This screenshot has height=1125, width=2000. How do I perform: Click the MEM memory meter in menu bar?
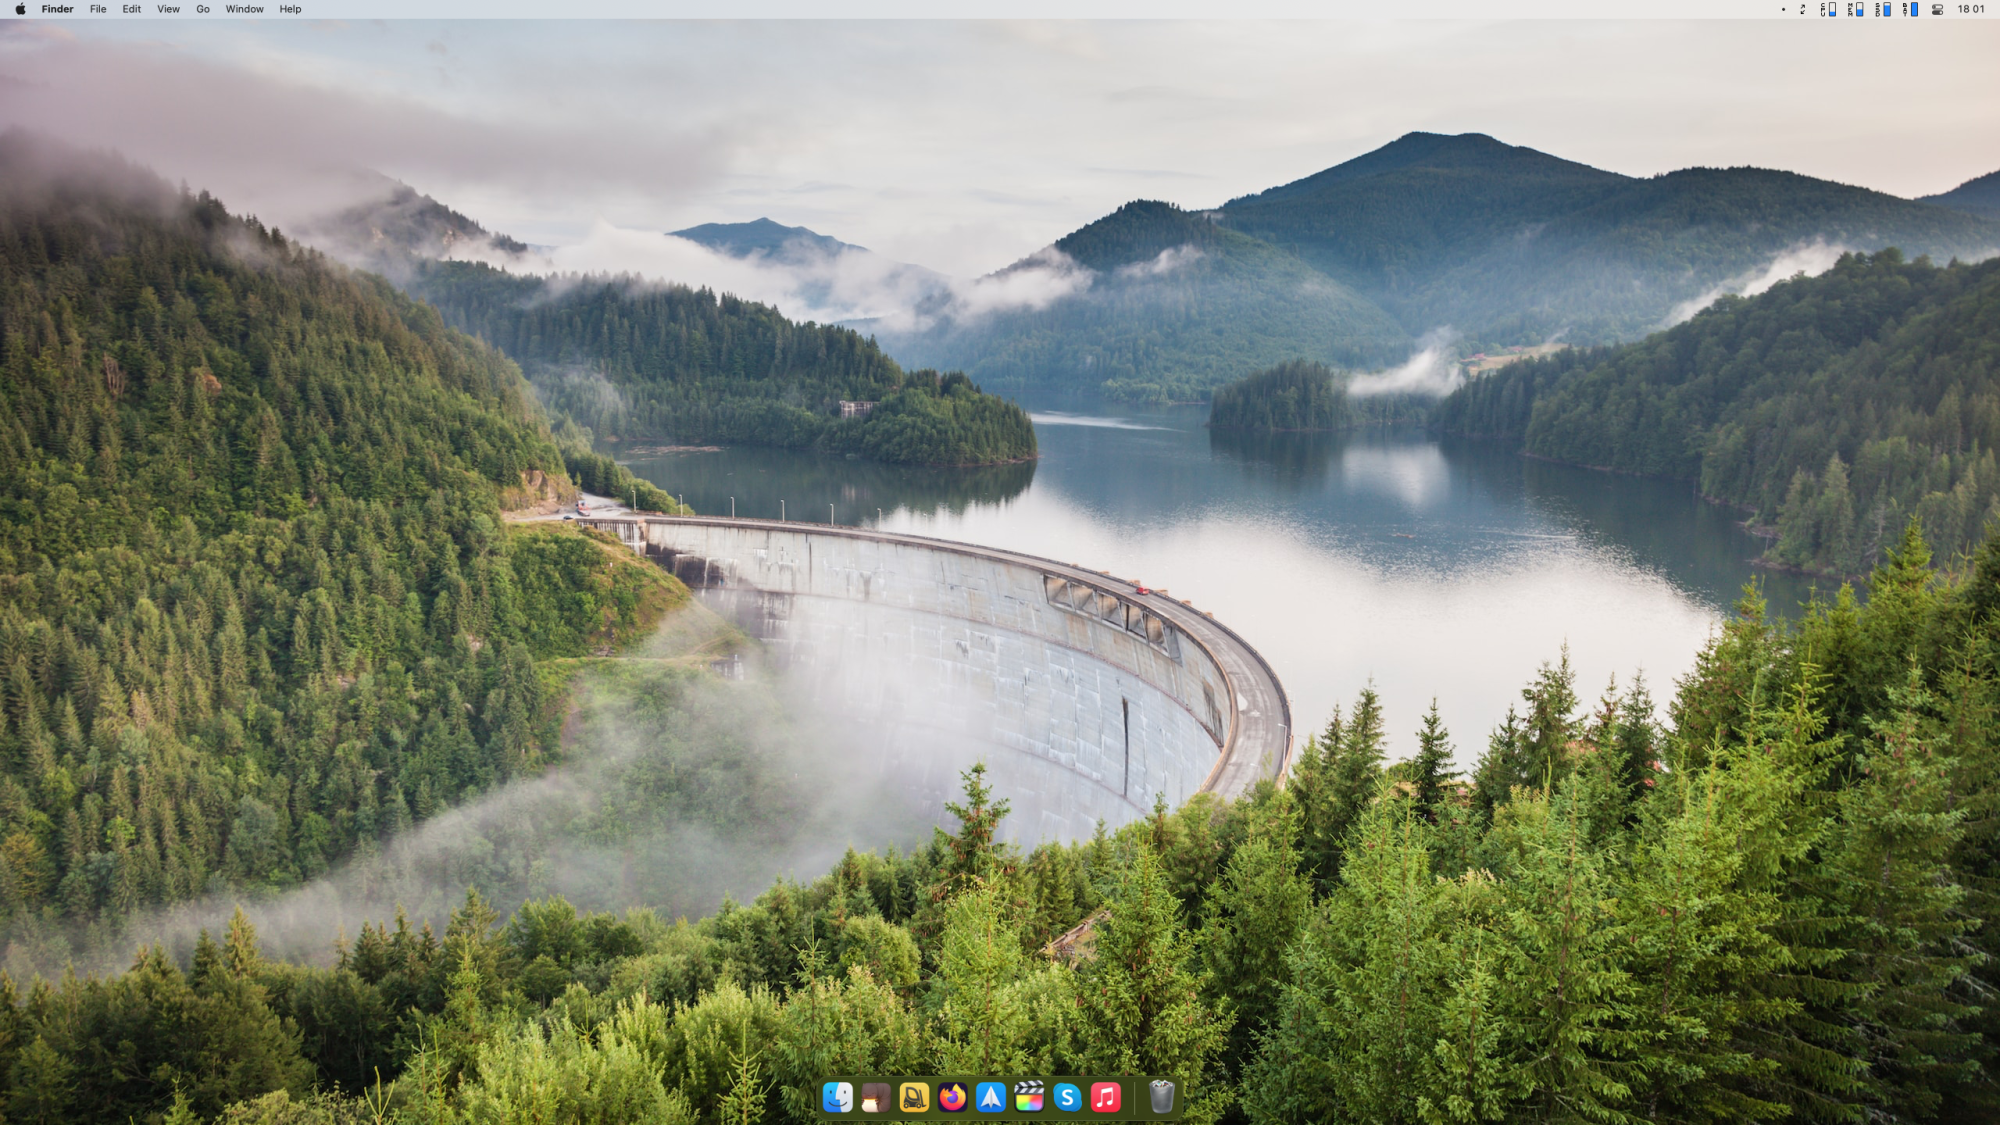pyautogui.click(x=1855, y=9)
